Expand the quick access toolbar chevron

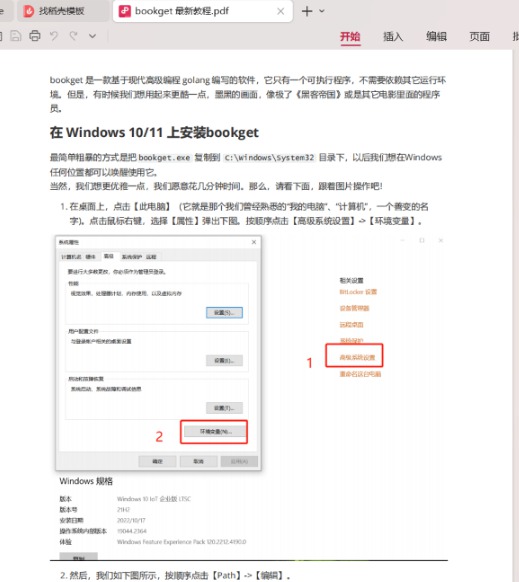[x=92, y=36]
